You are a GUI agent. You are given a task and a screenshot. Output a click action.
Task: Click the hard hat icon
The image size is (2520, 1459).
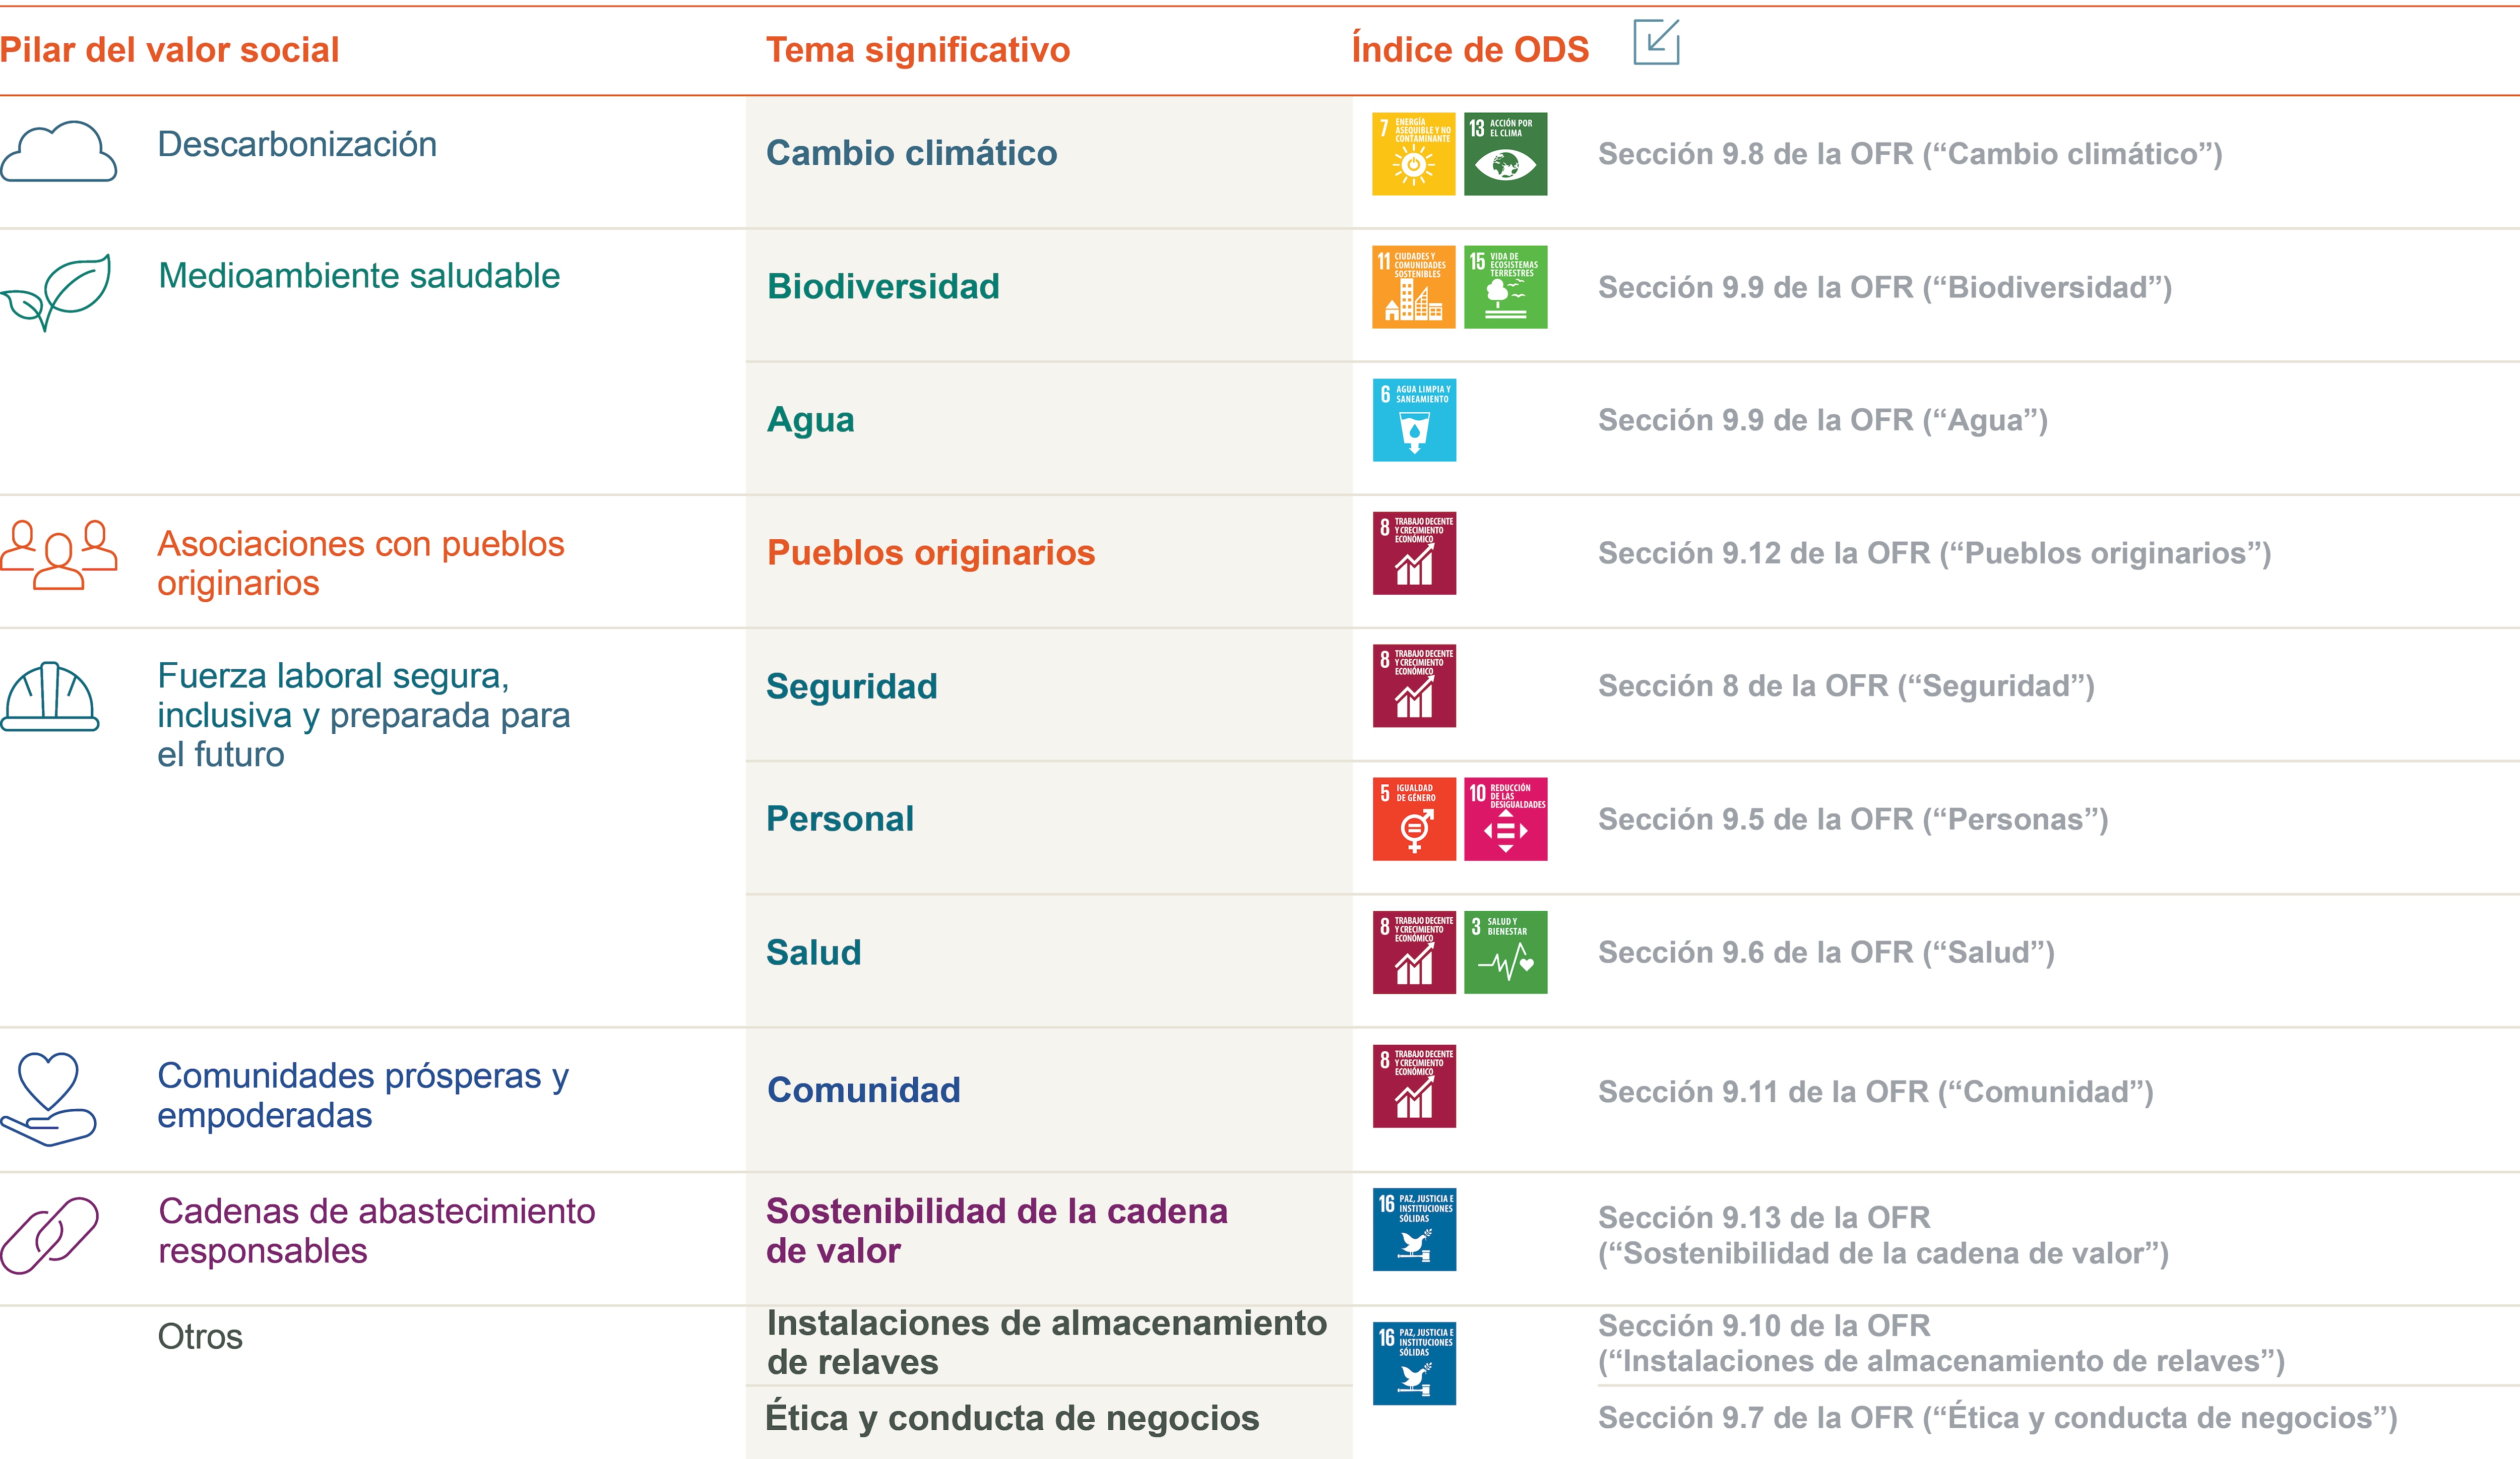tap(50, 697)
